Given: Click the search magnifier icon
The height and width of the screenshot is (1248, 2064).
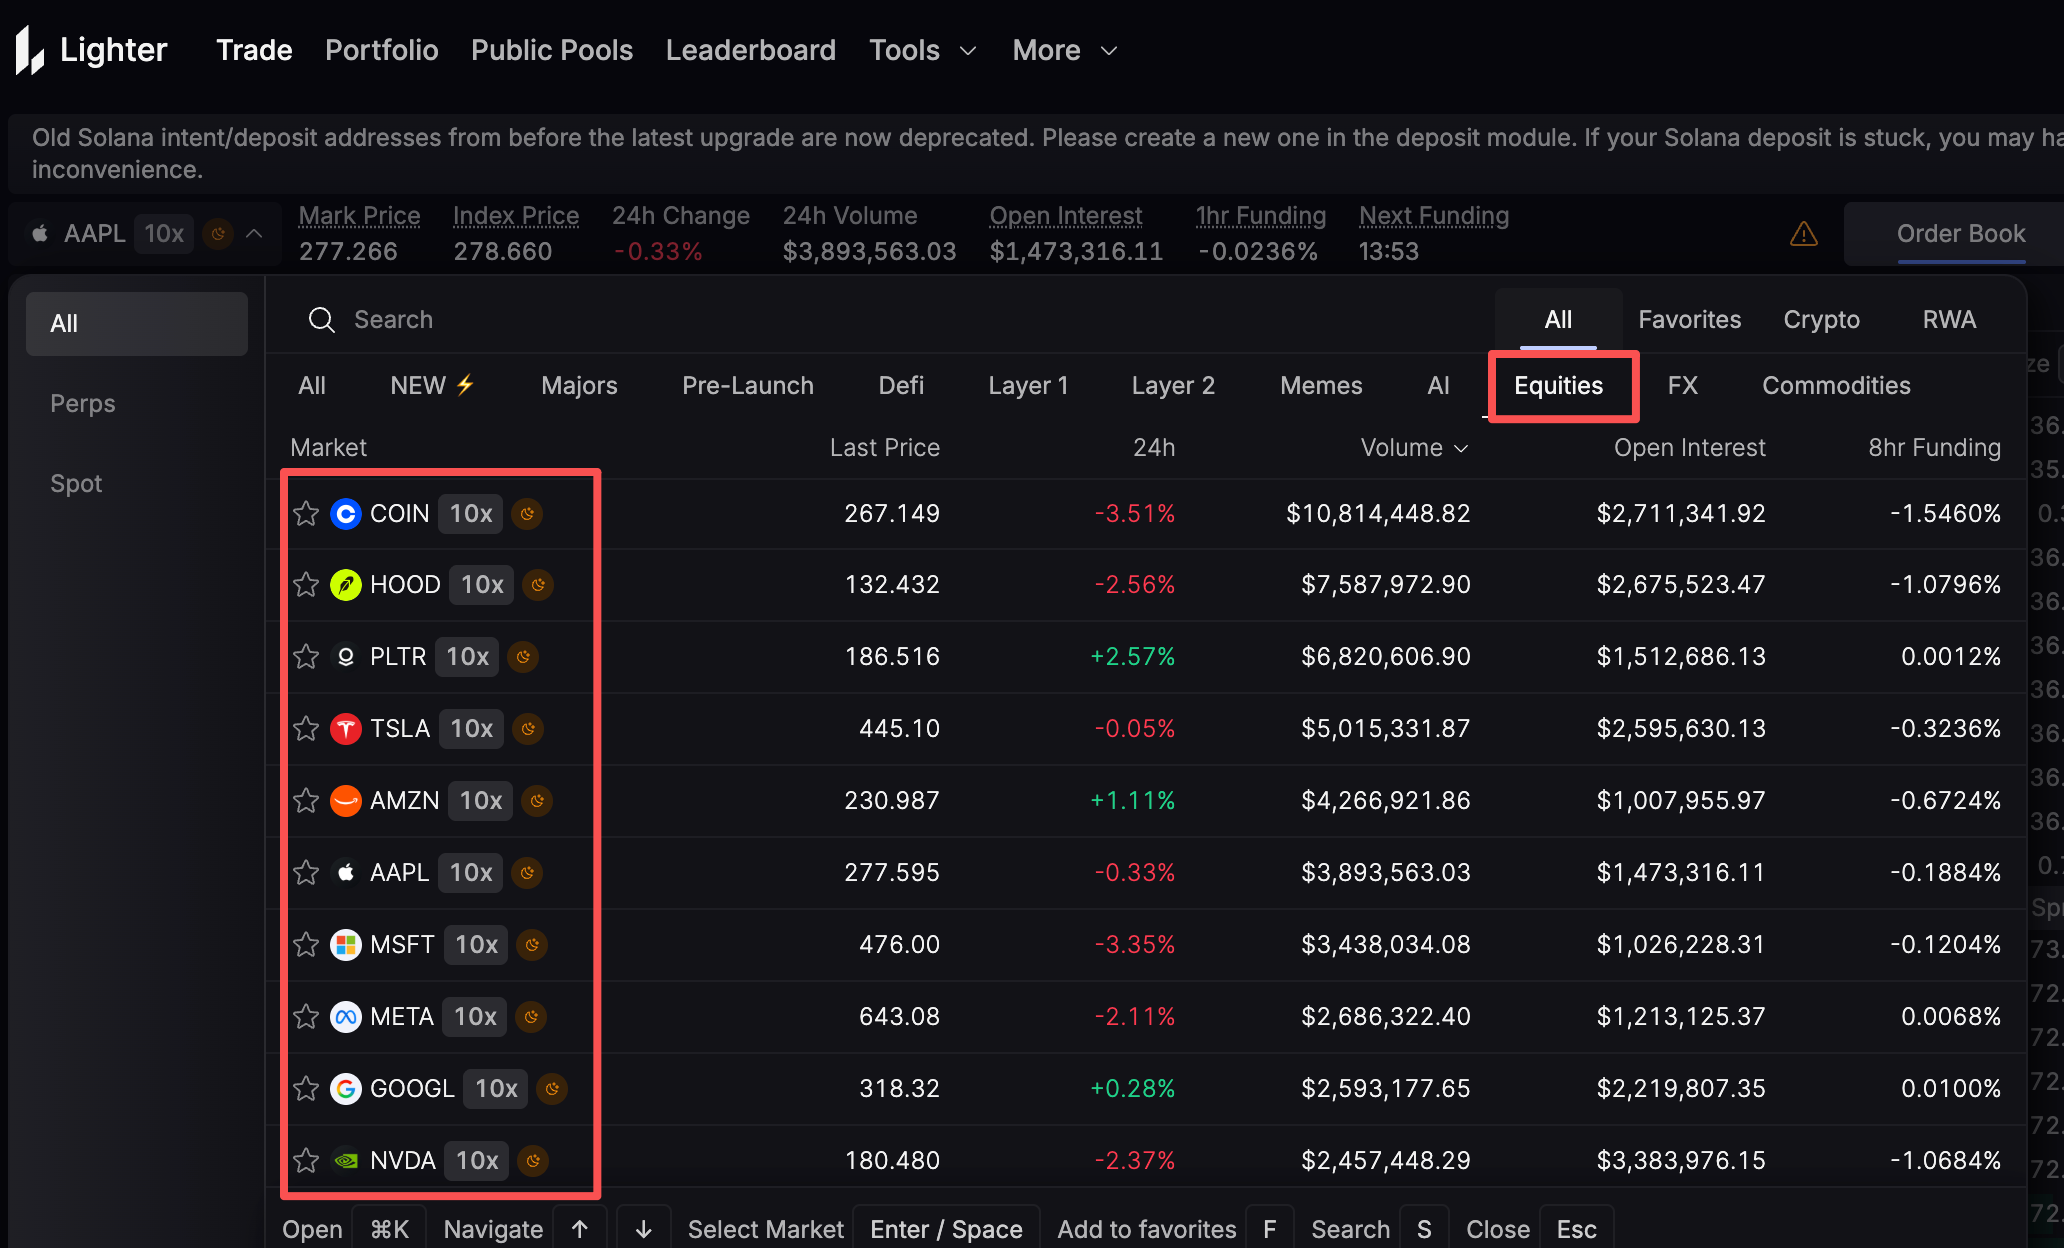Looking at the screenshot, I should [x=321, y=320].
